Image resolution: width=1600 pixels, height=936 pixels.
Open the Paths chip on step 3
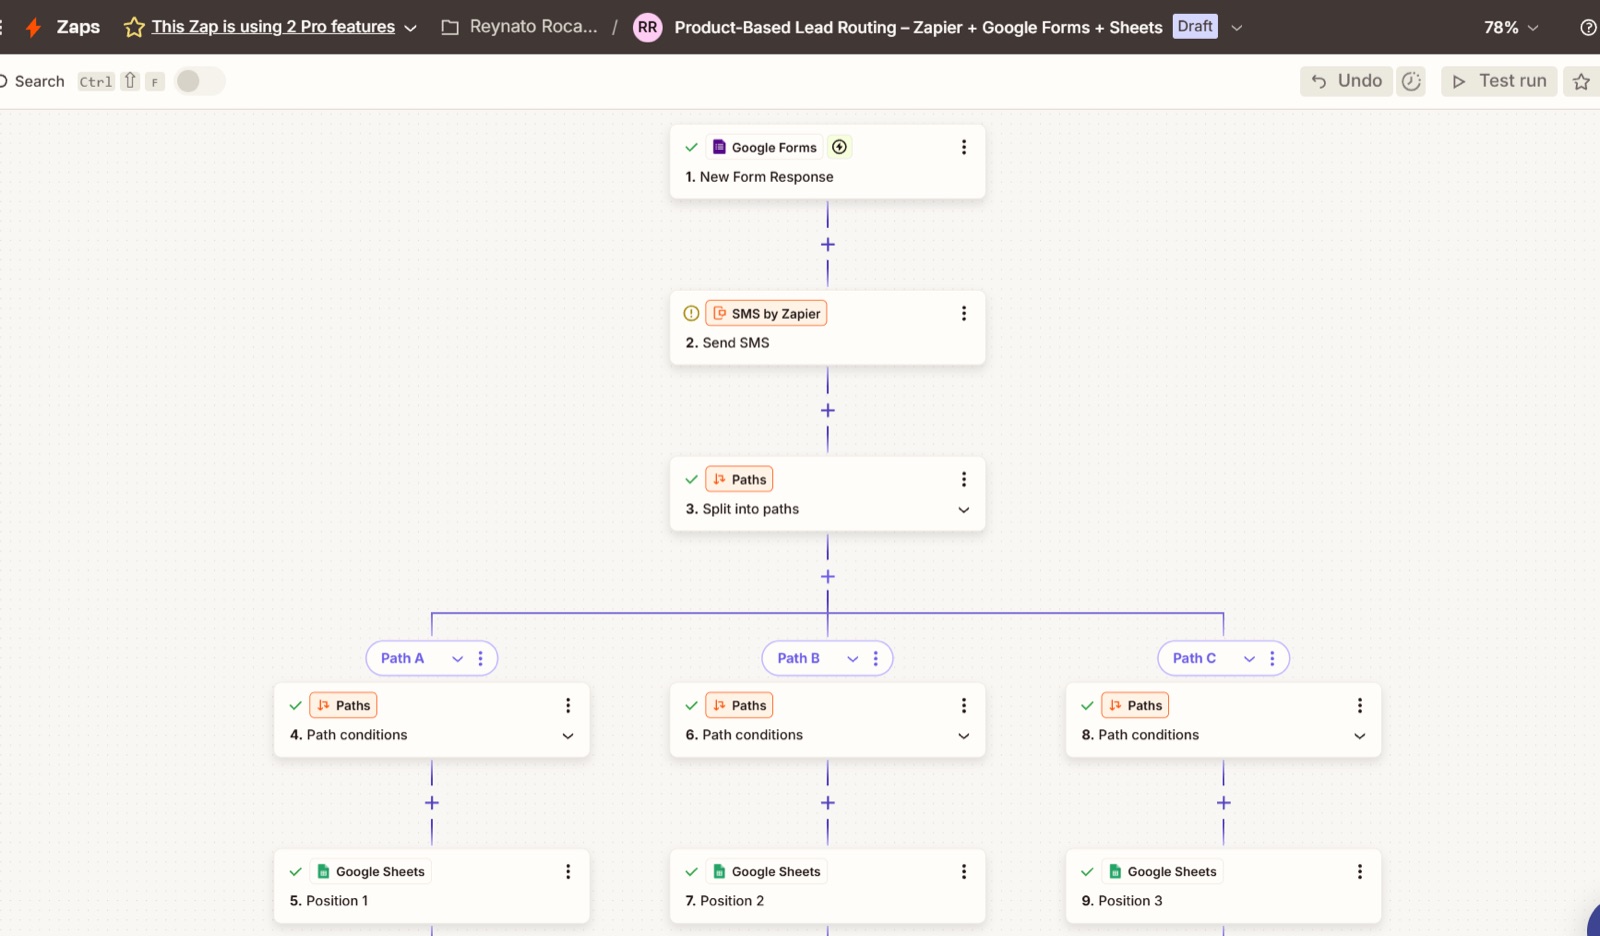[739, 479]
